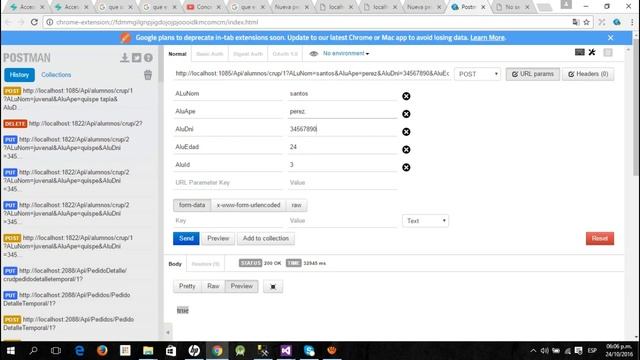
Task: Delete the AluEdad parameter row
Action: [406, 149]
